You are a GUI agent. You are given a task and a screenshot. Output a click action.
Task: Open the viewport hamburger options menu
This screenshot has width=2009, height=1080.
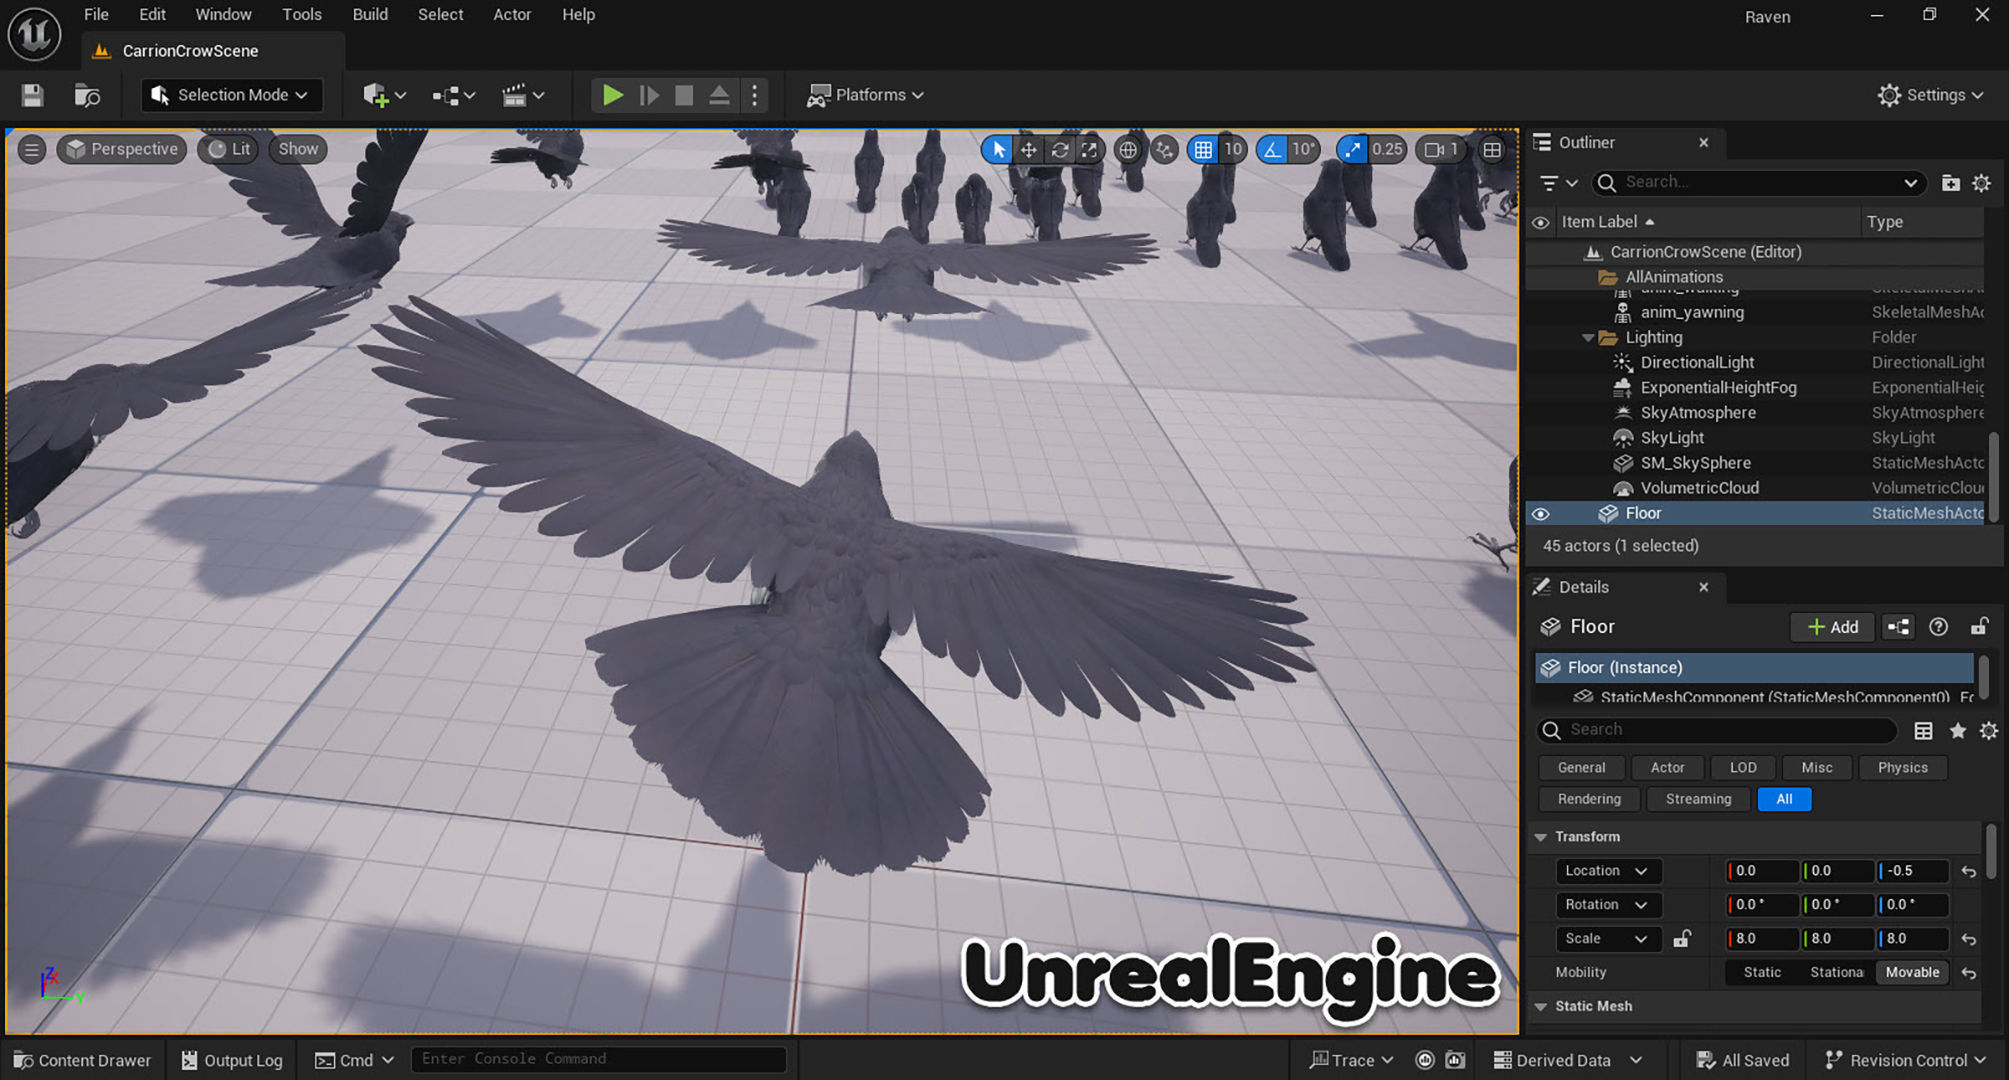[x=32, y=149]
